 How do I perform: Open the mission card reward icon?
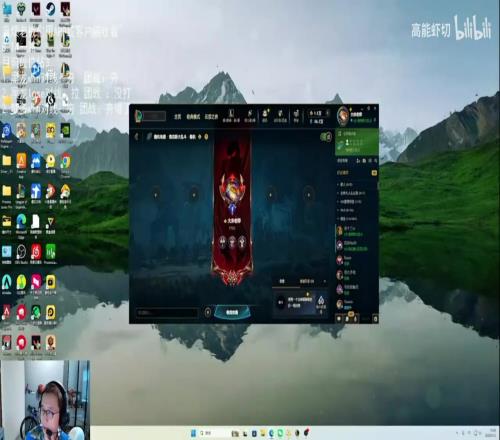321,301
